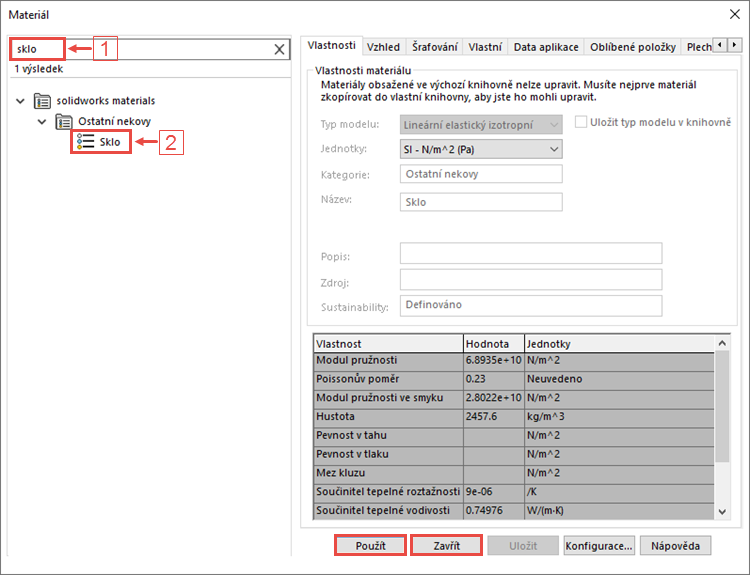The height and width of the screenshot is (575, 750).
Task: Select the Modul pružnosti ve smyku row
Action: tap(514, 398)
